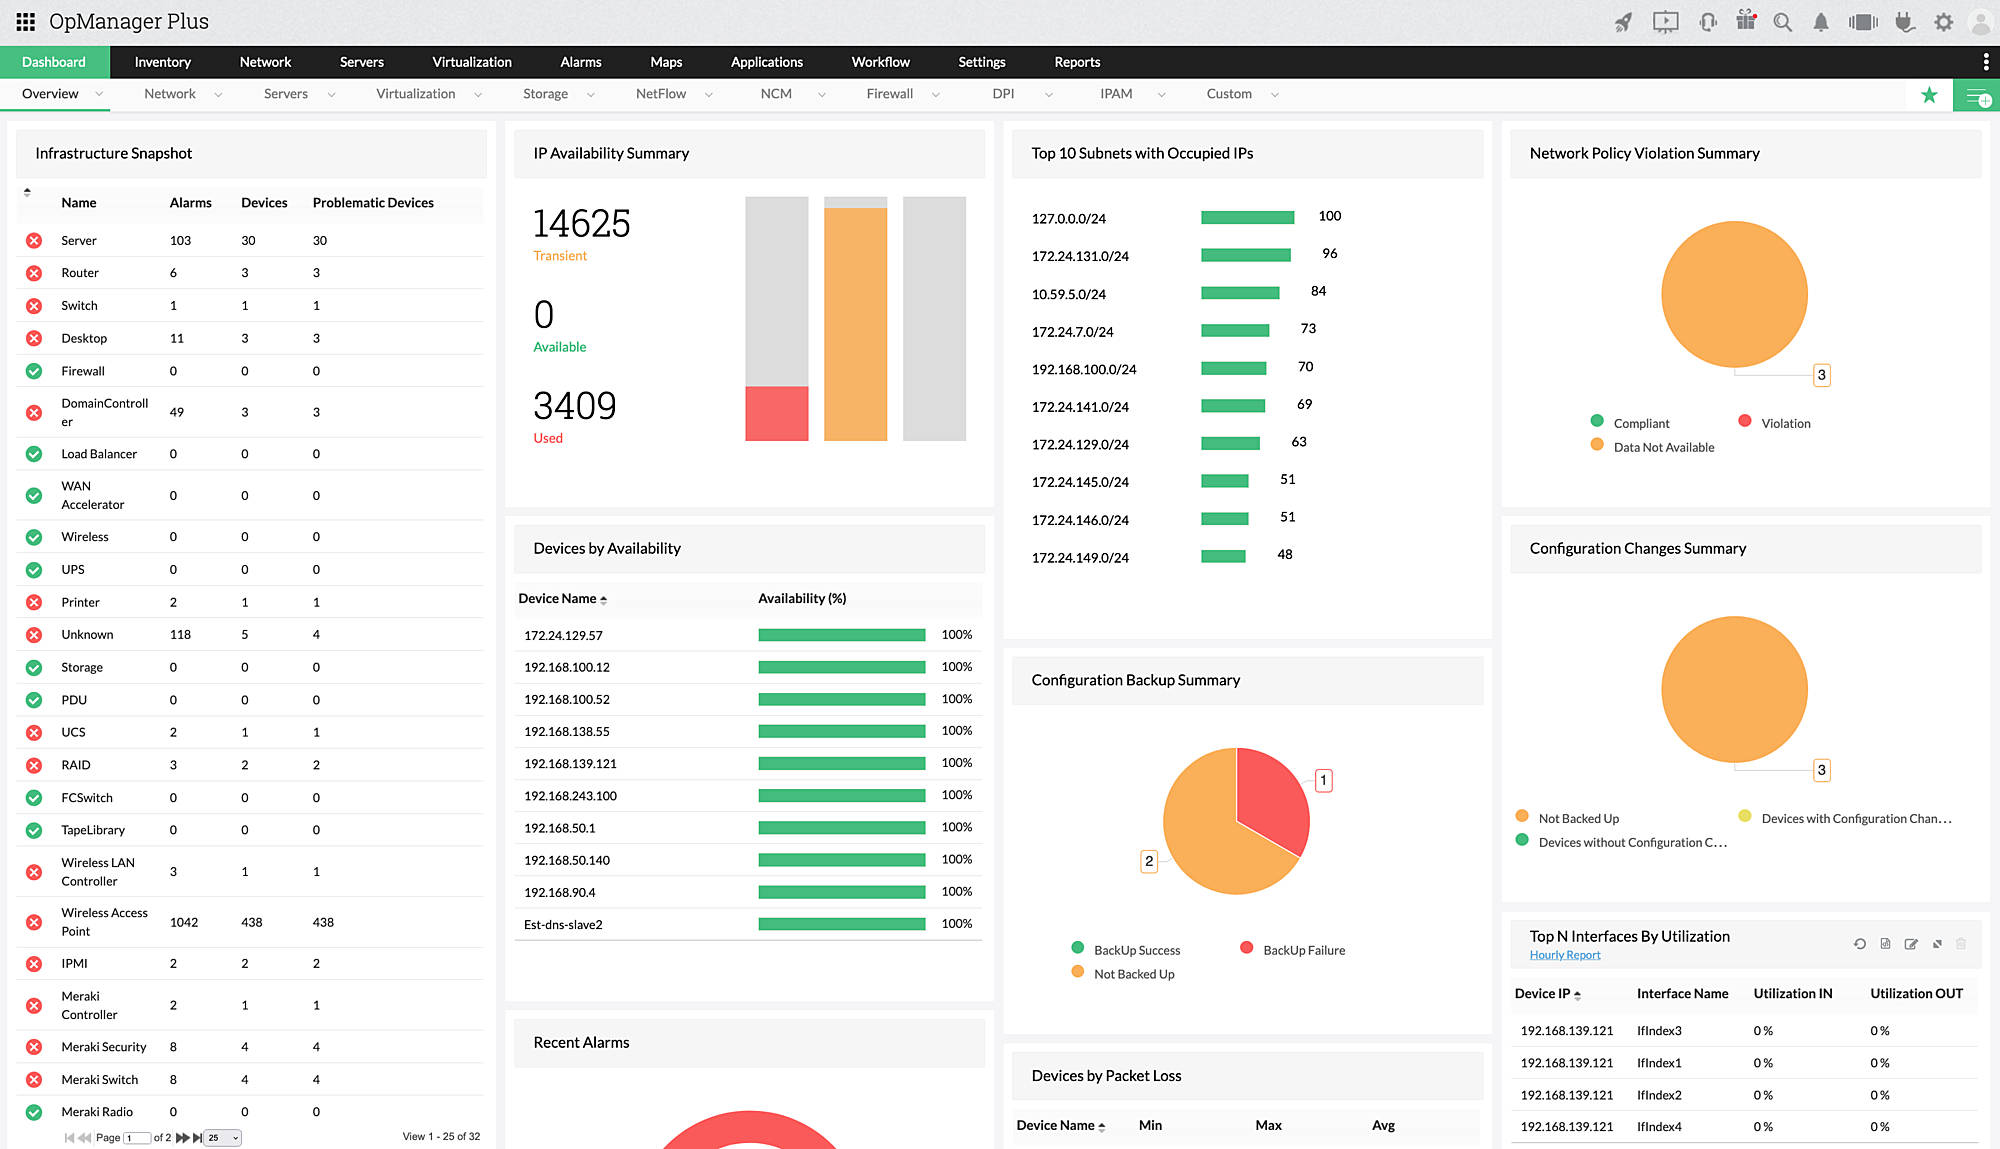Click the rocket quick-start icon

tap(1623, 22)
